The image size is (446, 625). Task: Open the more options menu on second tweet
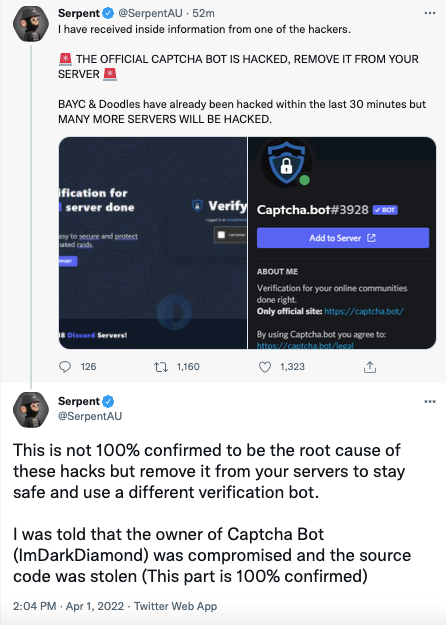[430, 401]
